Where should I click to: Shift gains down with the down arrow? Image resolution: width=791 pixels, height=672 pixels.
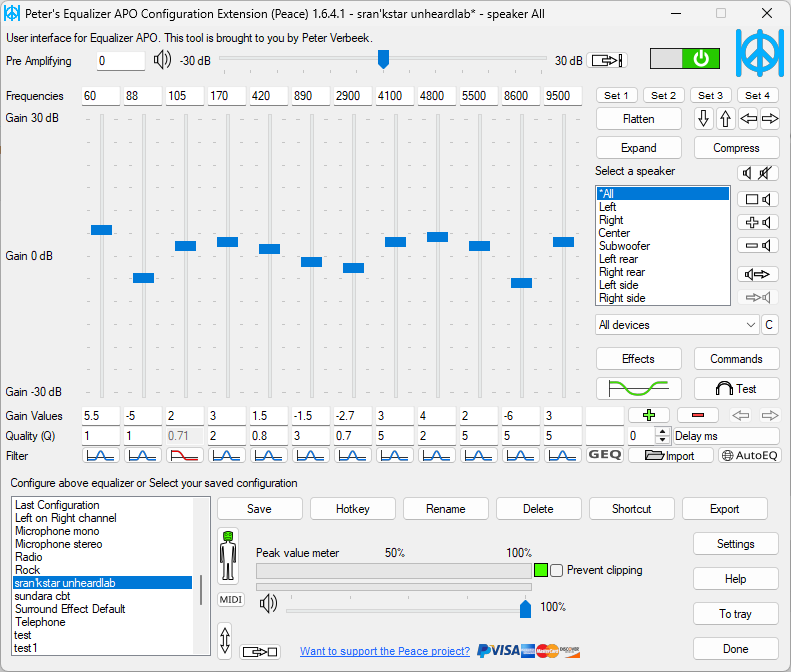pyautogui.click(x=703, y=119)
